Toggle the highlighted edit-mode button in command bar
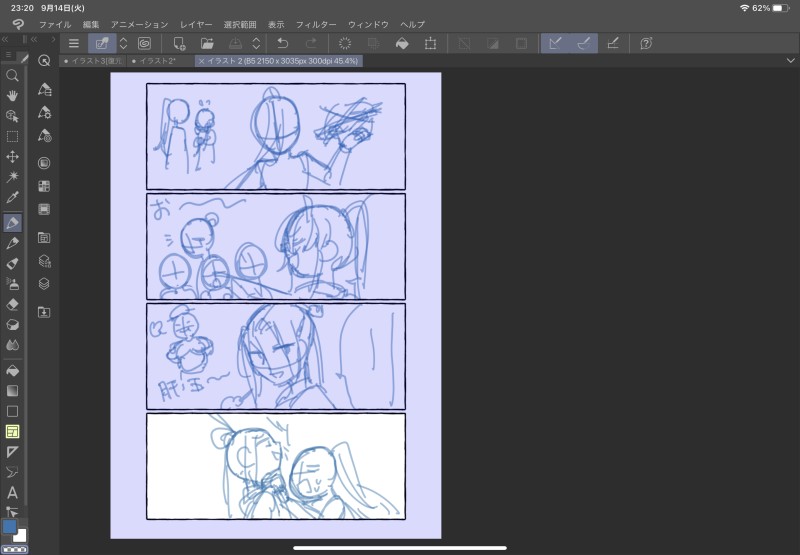Image resolution: width=800 pixels, height=555 pixels. coord(102,43)
